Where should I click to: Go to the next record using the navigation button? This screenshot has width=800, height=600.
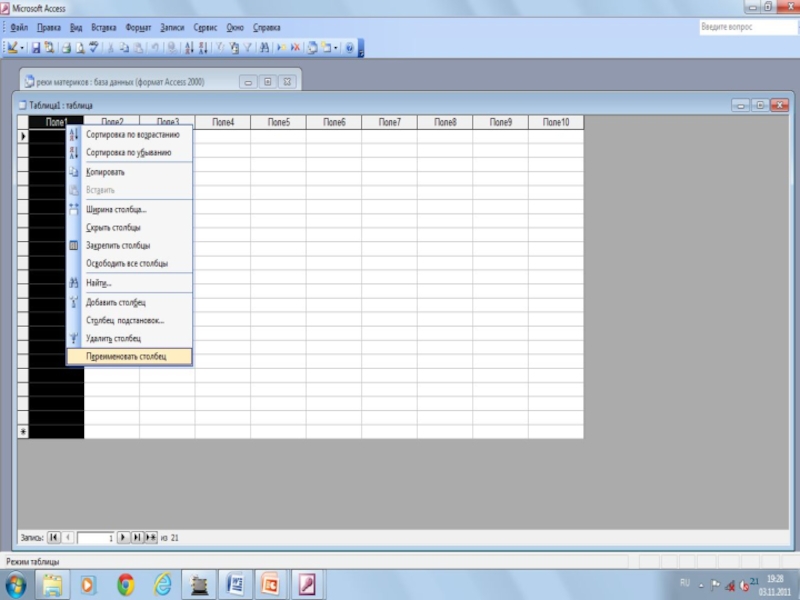coord(124,537)
